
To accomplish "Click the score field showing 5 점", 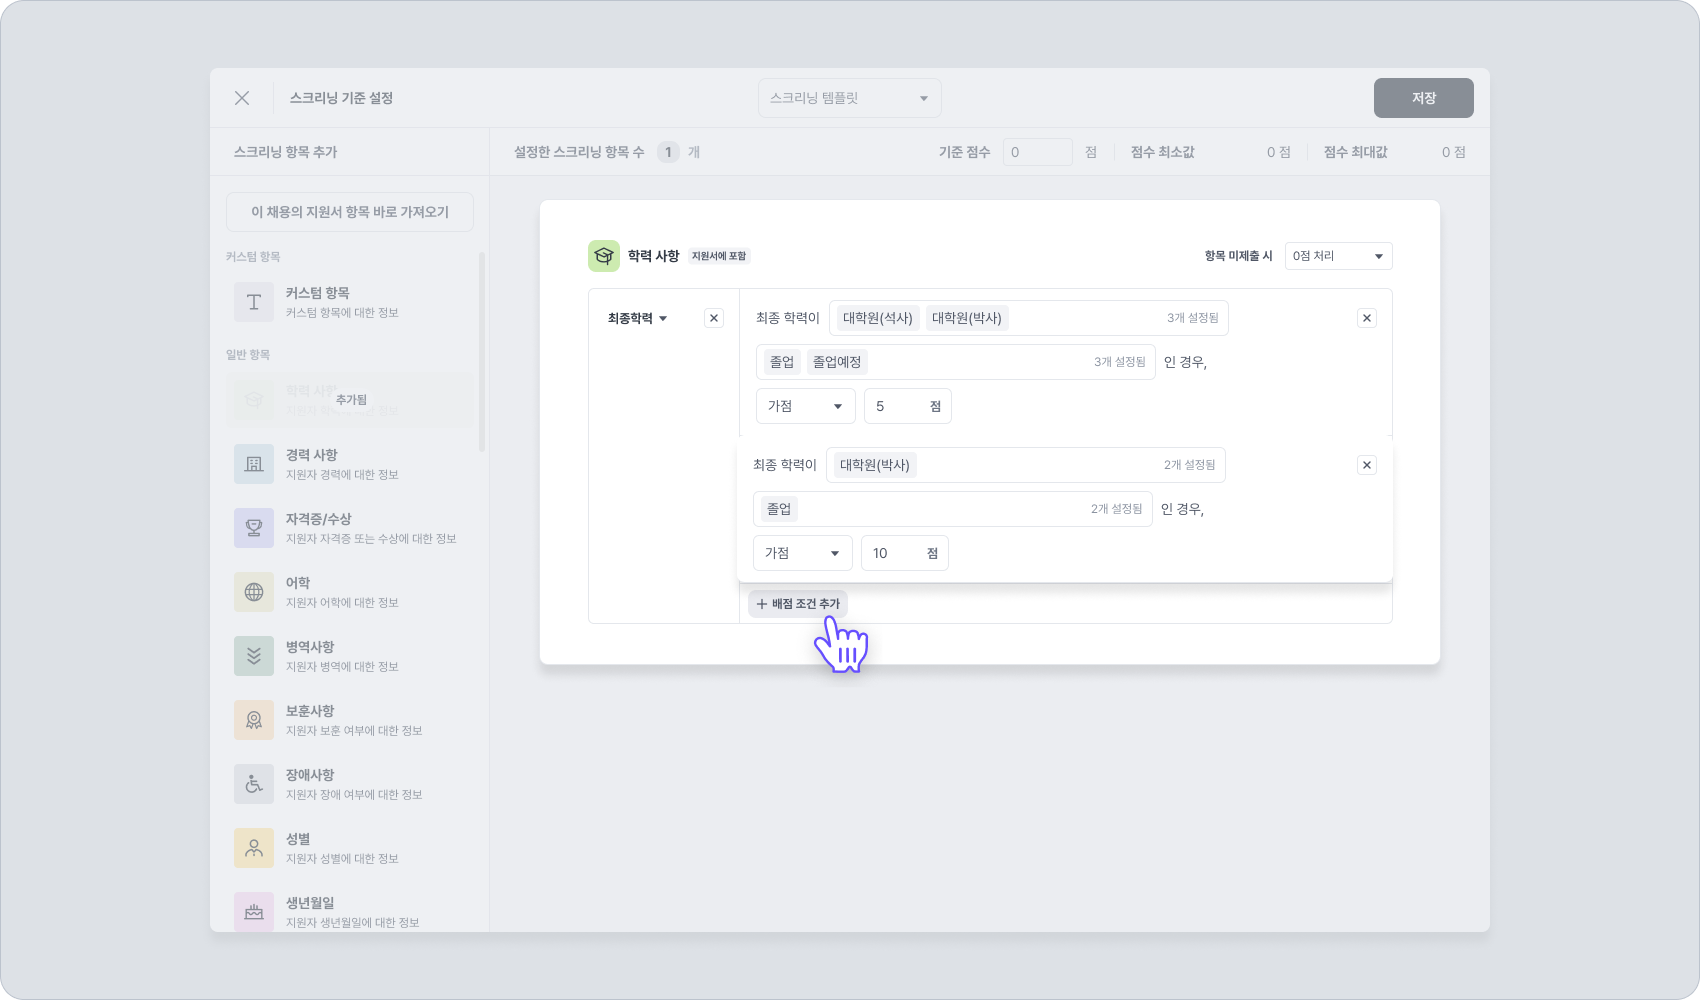I will click(908, 406).
